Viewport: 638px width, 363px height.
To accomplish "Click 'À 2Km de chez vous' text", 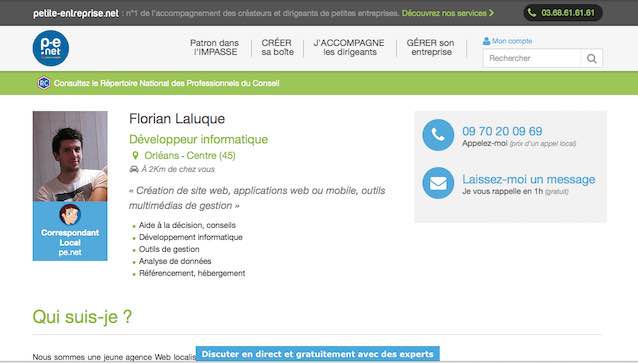I will click(x=178, y=169).
